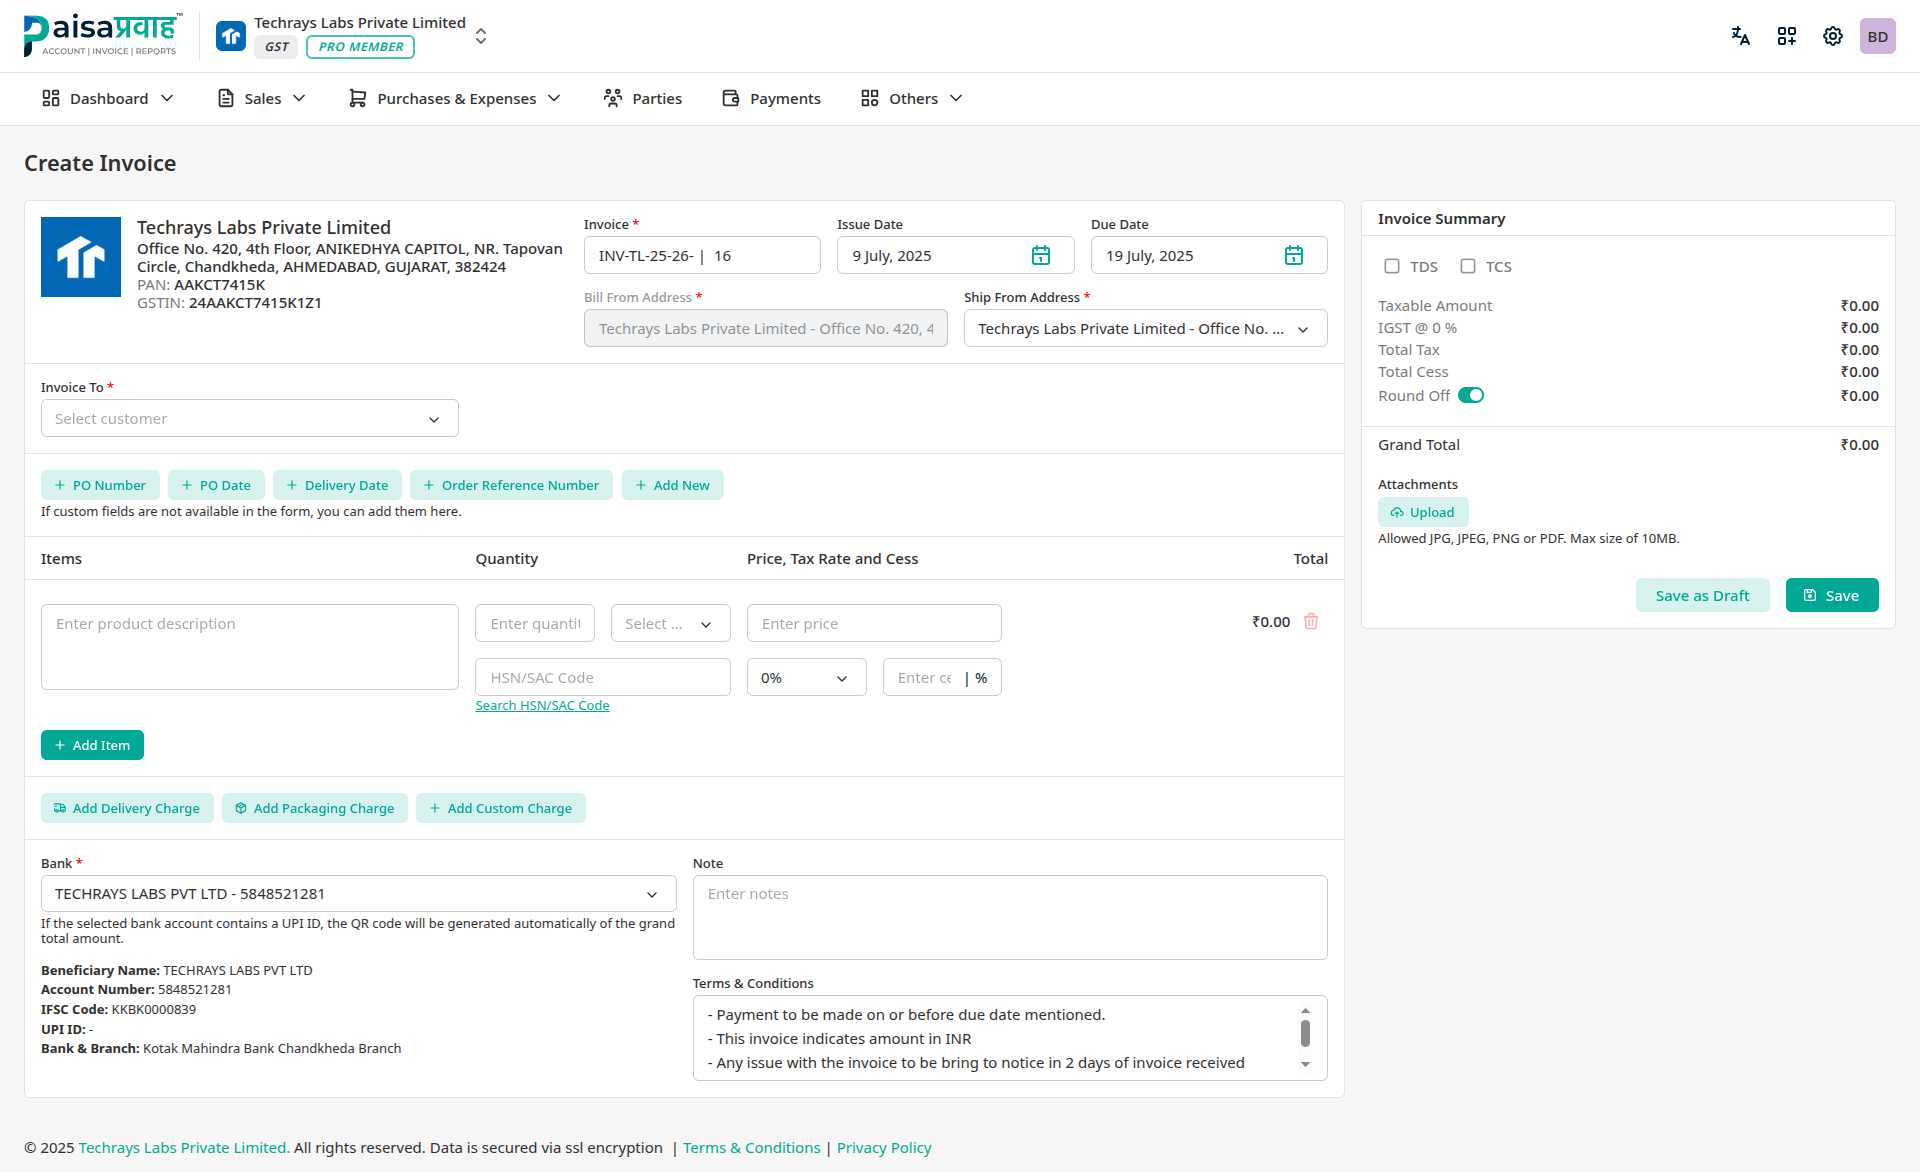1920x1173 pixels.
Task: Open the Privacy Policy link
Action: [x=884, y=1148]
